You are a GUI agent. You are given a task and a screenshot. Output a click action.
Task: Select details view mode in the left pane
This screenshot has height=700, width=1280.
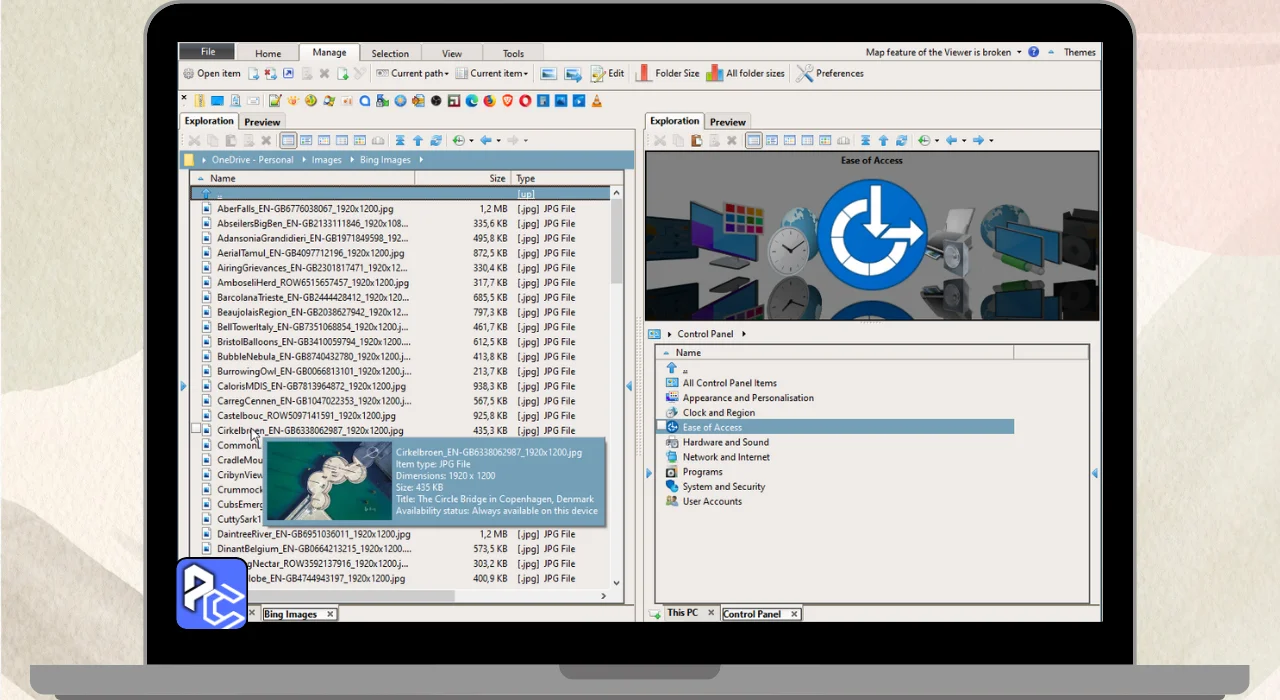pyautogui.click(x=288, y=141)
